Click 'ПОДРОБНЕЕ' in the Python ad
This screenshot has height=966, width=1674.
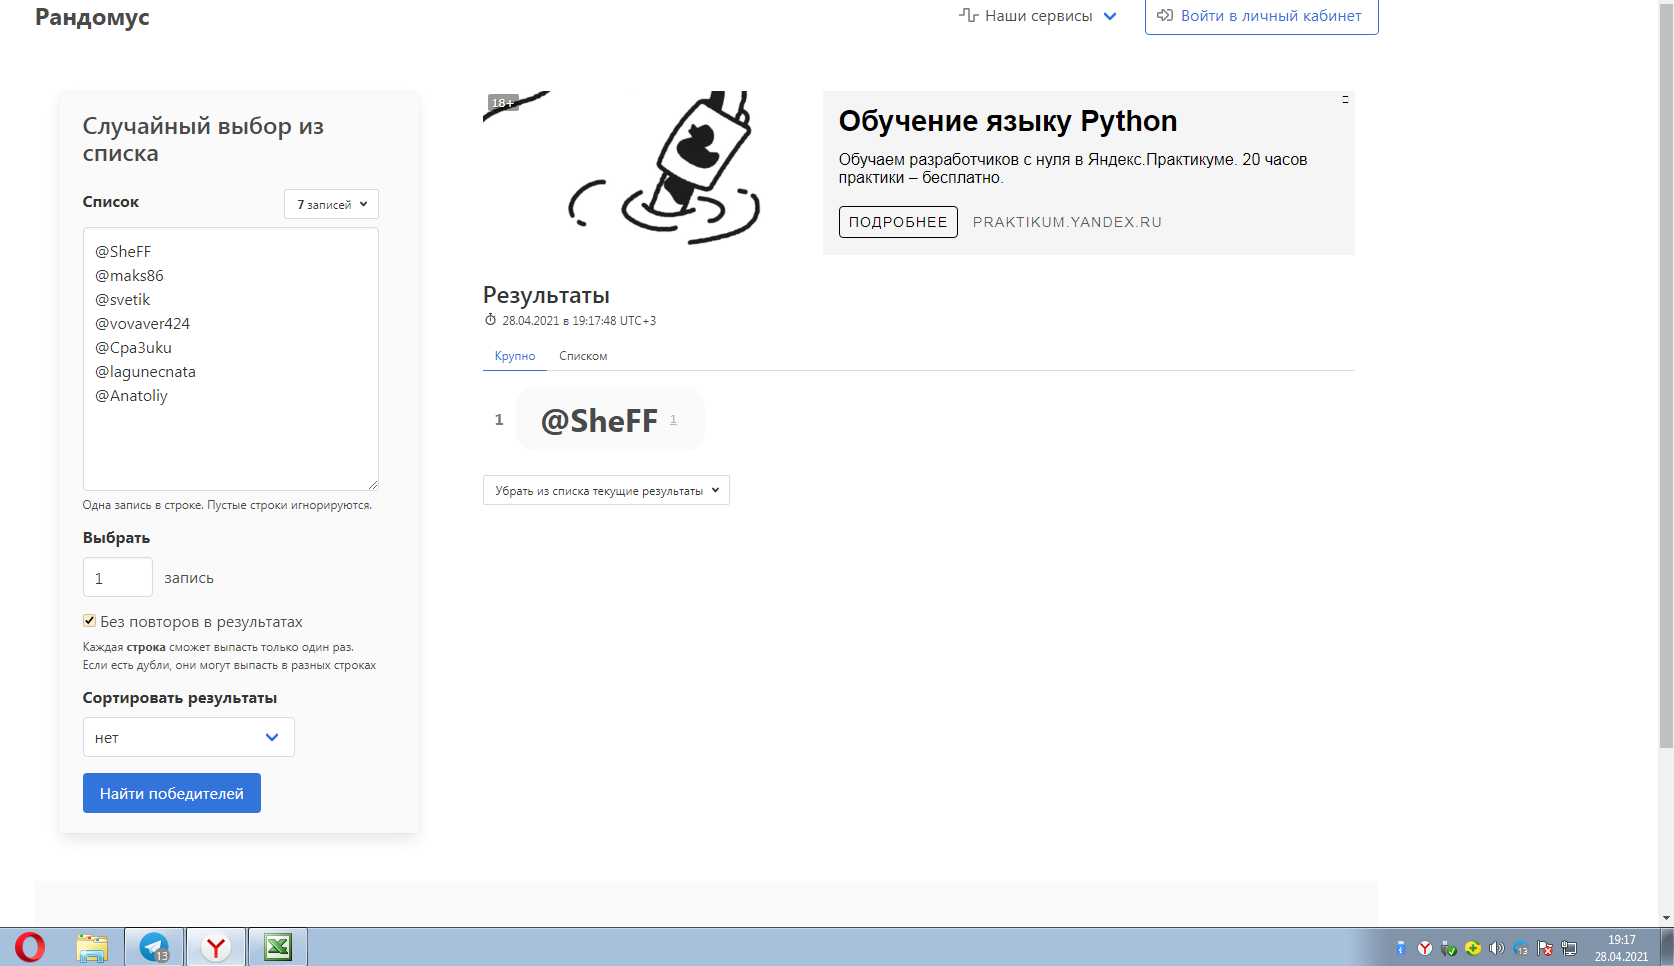[x=898, y=222]
